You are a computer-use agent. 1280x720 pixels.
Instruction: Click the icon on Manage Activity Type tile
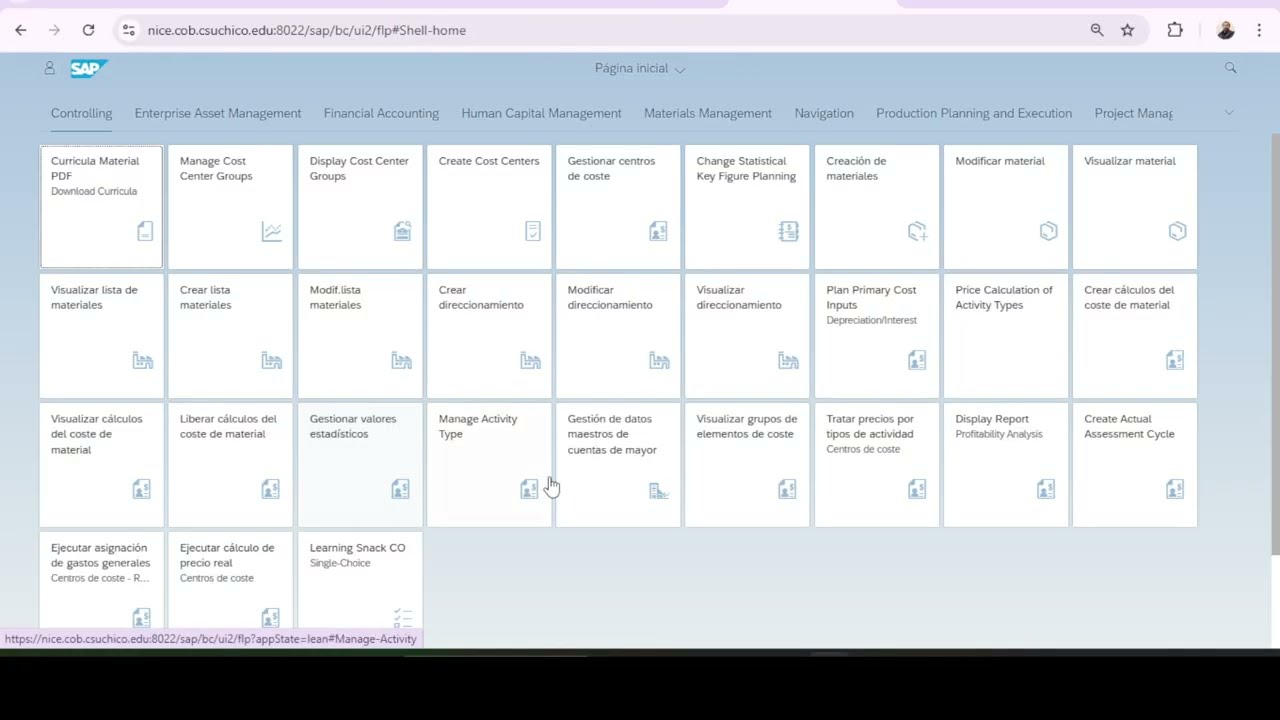point(530,489)
